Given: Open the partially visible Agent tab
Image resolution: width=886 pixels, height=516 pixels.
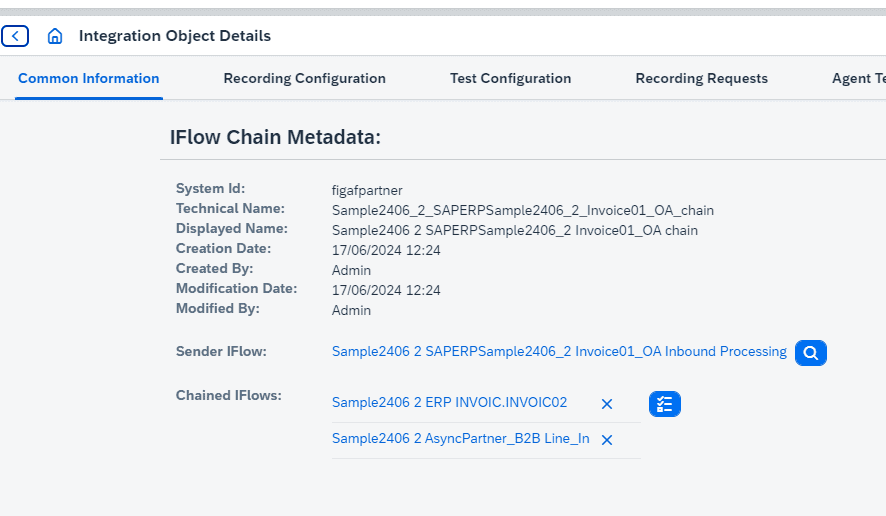Looking at the screenshot, I should [x=858, y=79].
